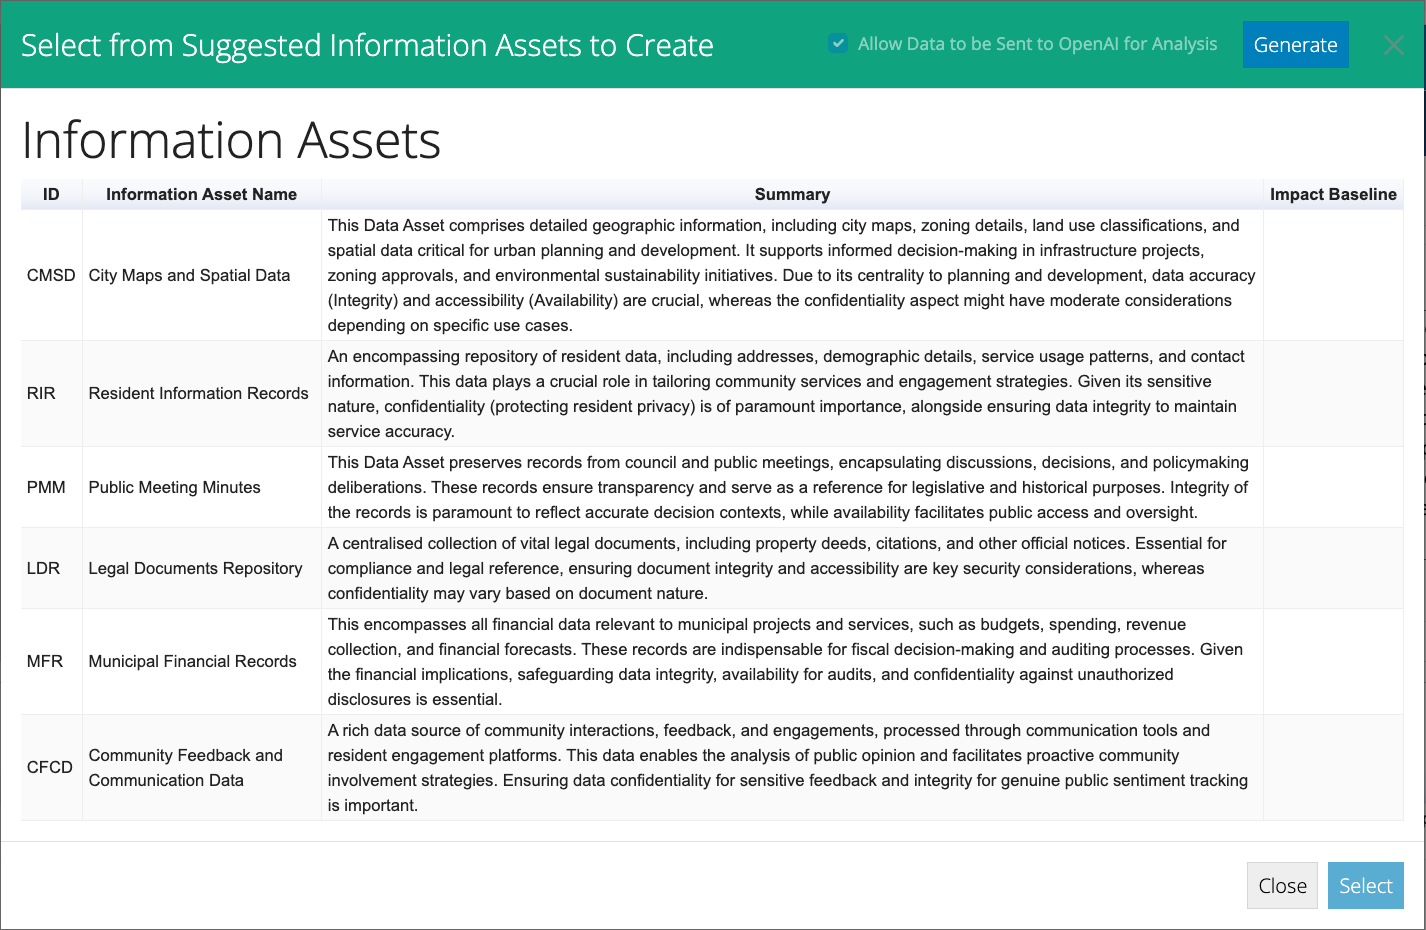Viewport: 1426px width, 930px height.
Task: Click the CFCD asset ID cell
Action: pyautogui.click(x=50, y=767)
